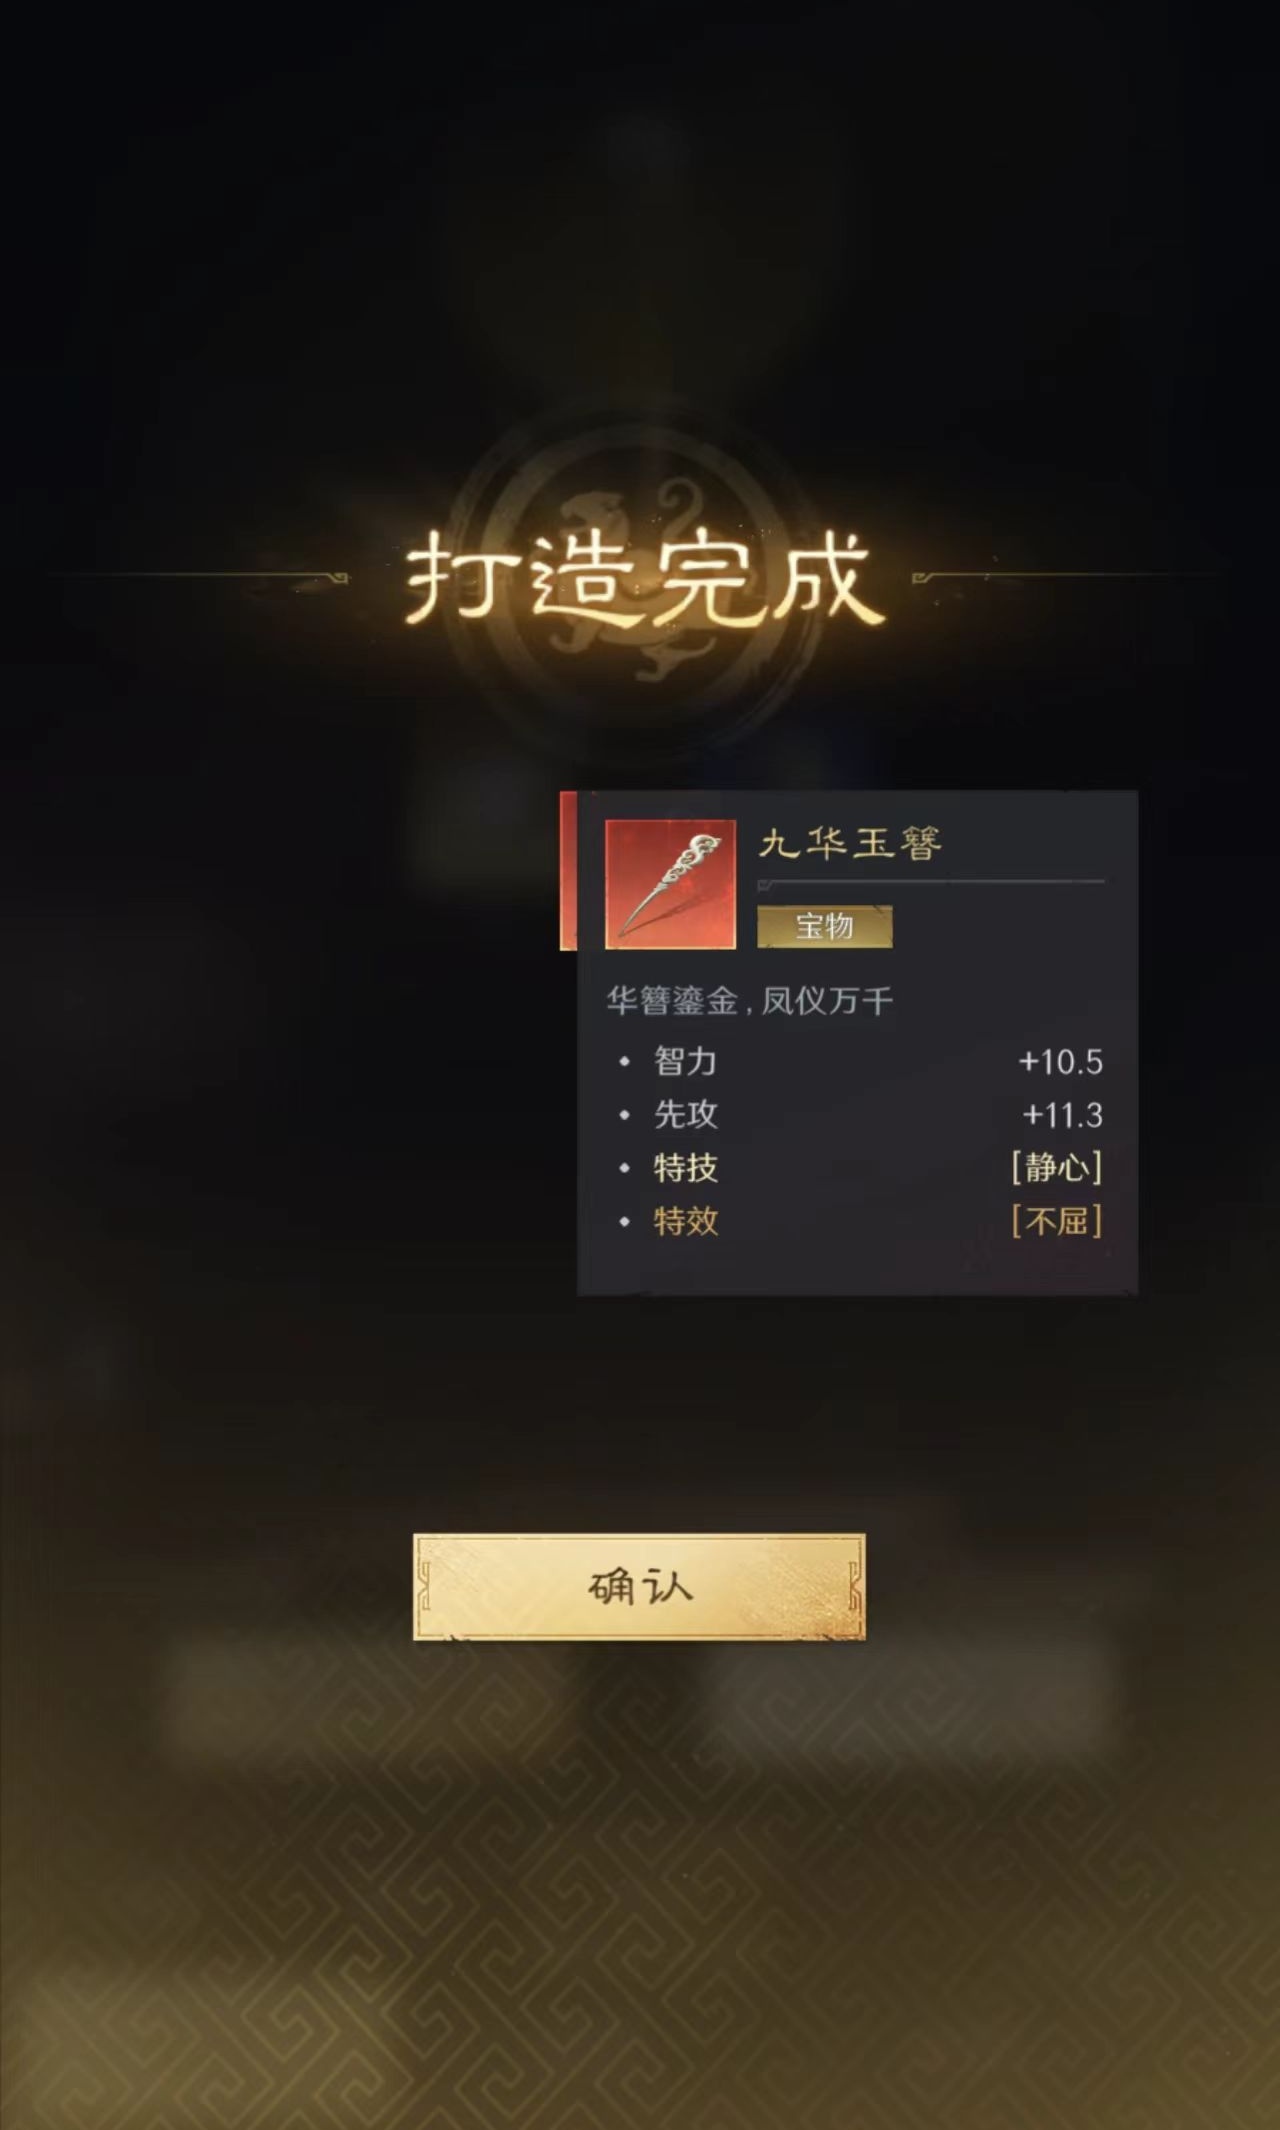Open the [静心] skill link
Image resolution: width=1280 pixels, height=2130 pixels.
pyautogui.click(x=1056, y=1167)
